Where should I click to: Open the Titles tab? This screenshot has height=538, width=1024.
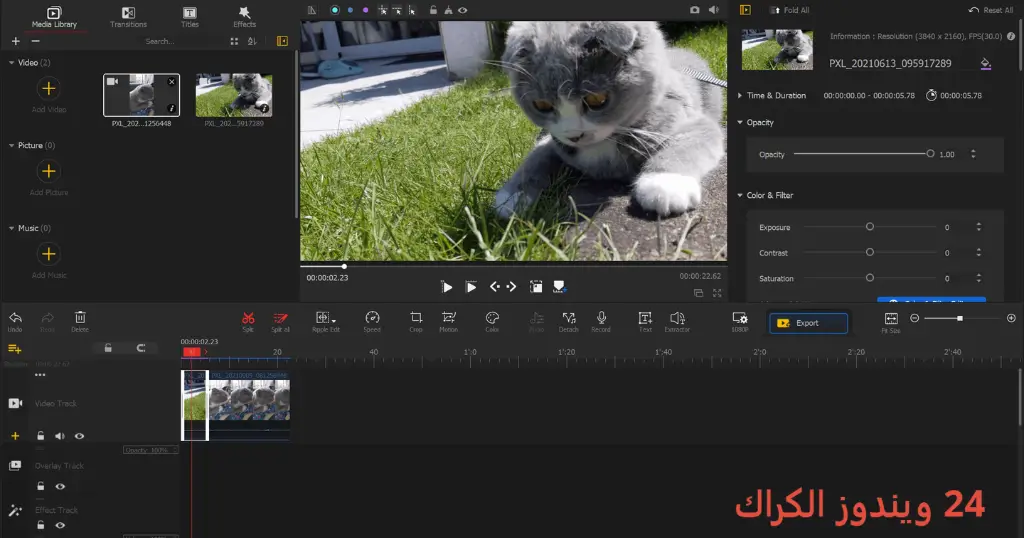pos(189,17)
